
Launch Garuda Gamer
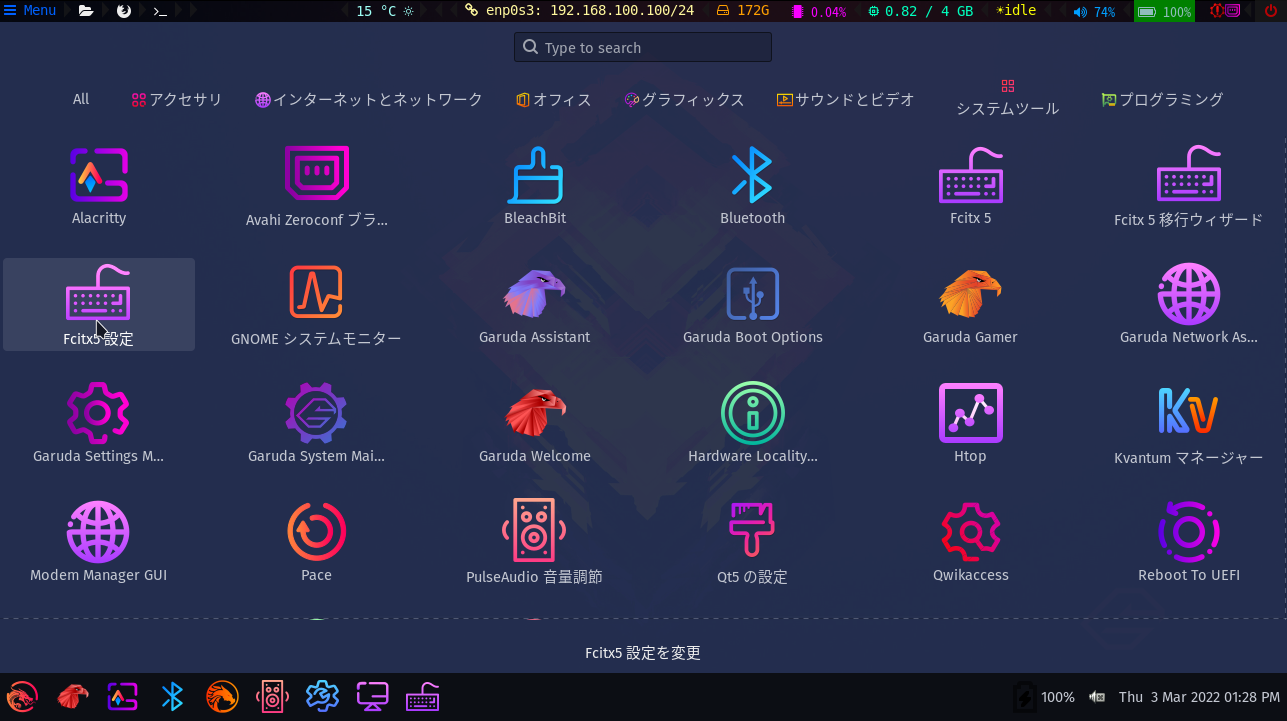(970, 306)
